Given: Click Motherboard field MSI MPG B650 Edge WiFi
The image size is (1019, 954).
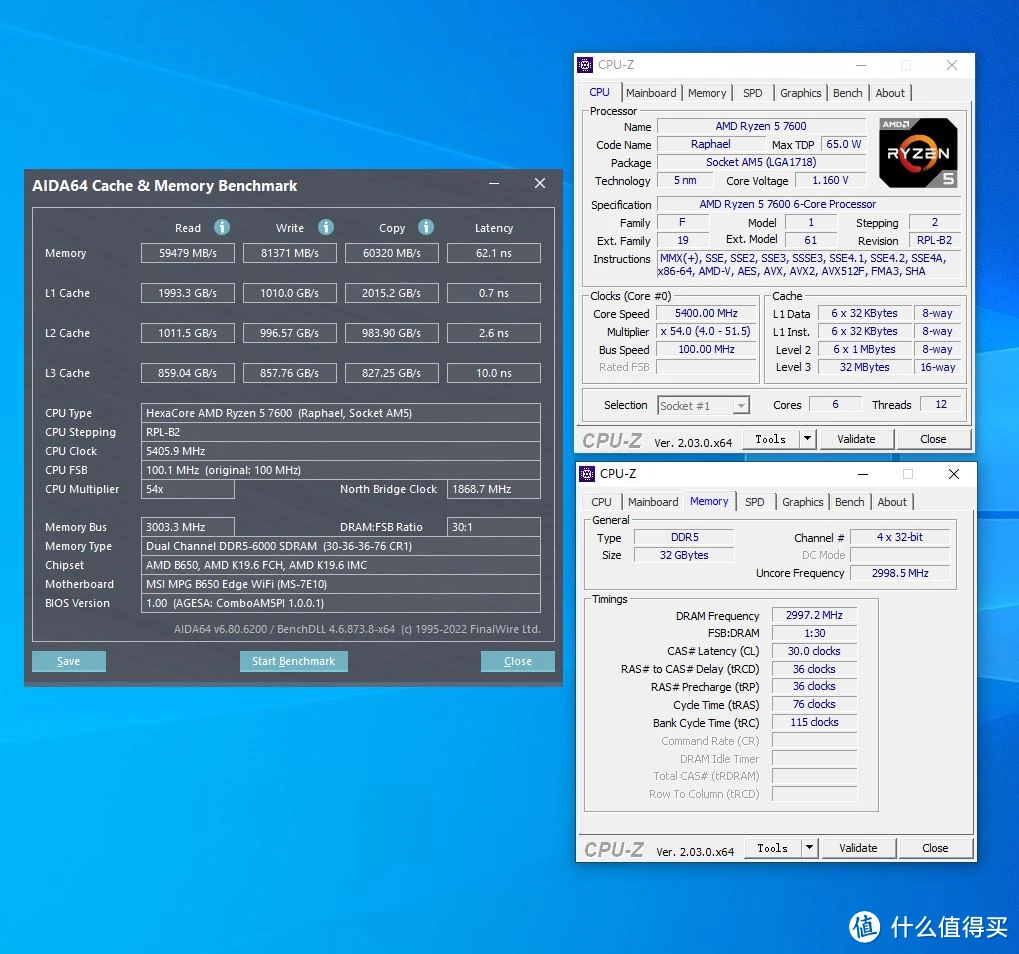Looking at the screenshot, I should 341,584.
